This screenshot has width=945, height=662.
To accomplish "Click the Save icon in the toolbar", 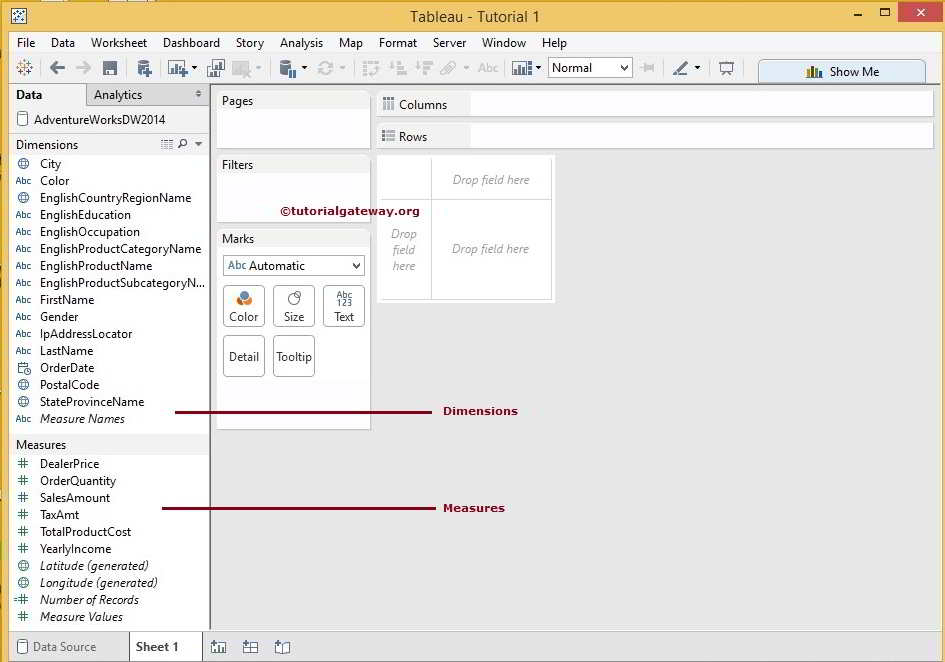I will click(110, 68).
